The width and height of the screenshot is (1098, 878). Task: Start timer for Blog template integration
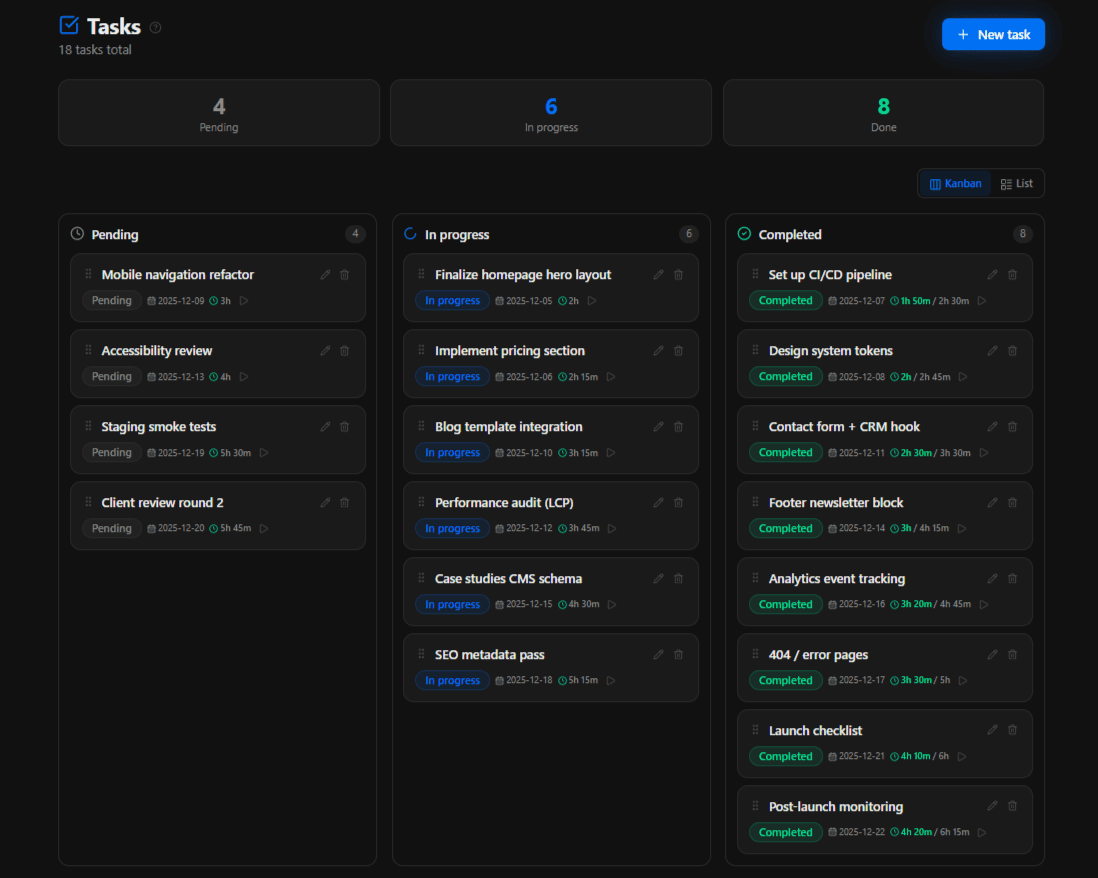(x=611, y=453)
